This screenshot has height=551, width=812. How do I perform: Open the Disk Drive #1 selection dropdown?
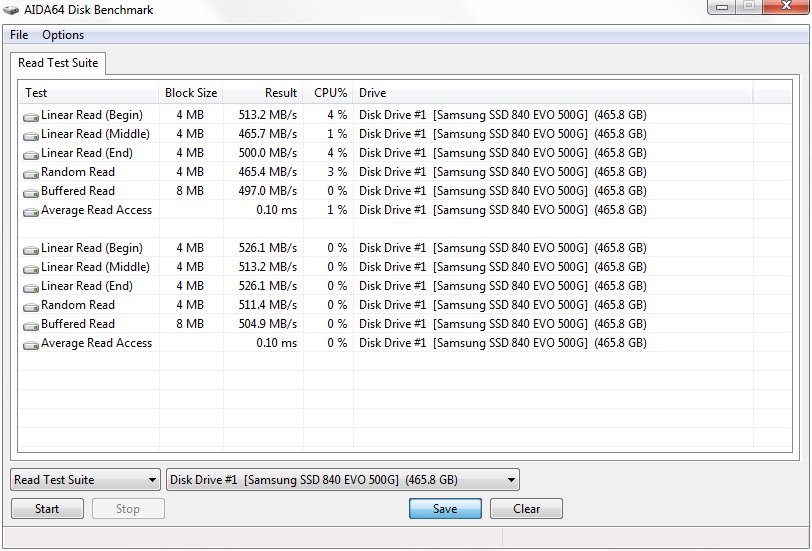343,480
